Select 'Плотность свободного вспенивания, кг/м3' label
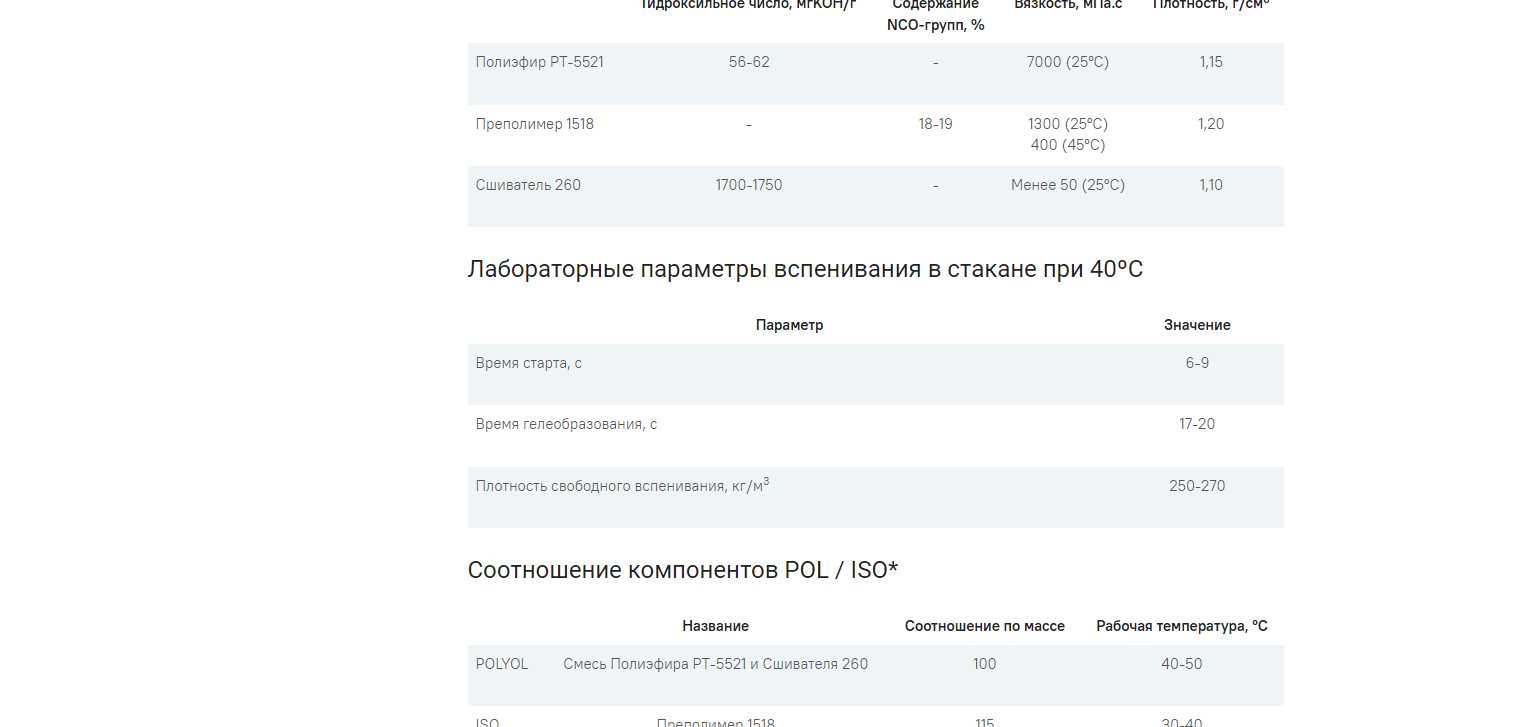The image size is (1520, 727). [x=622, y=485]
